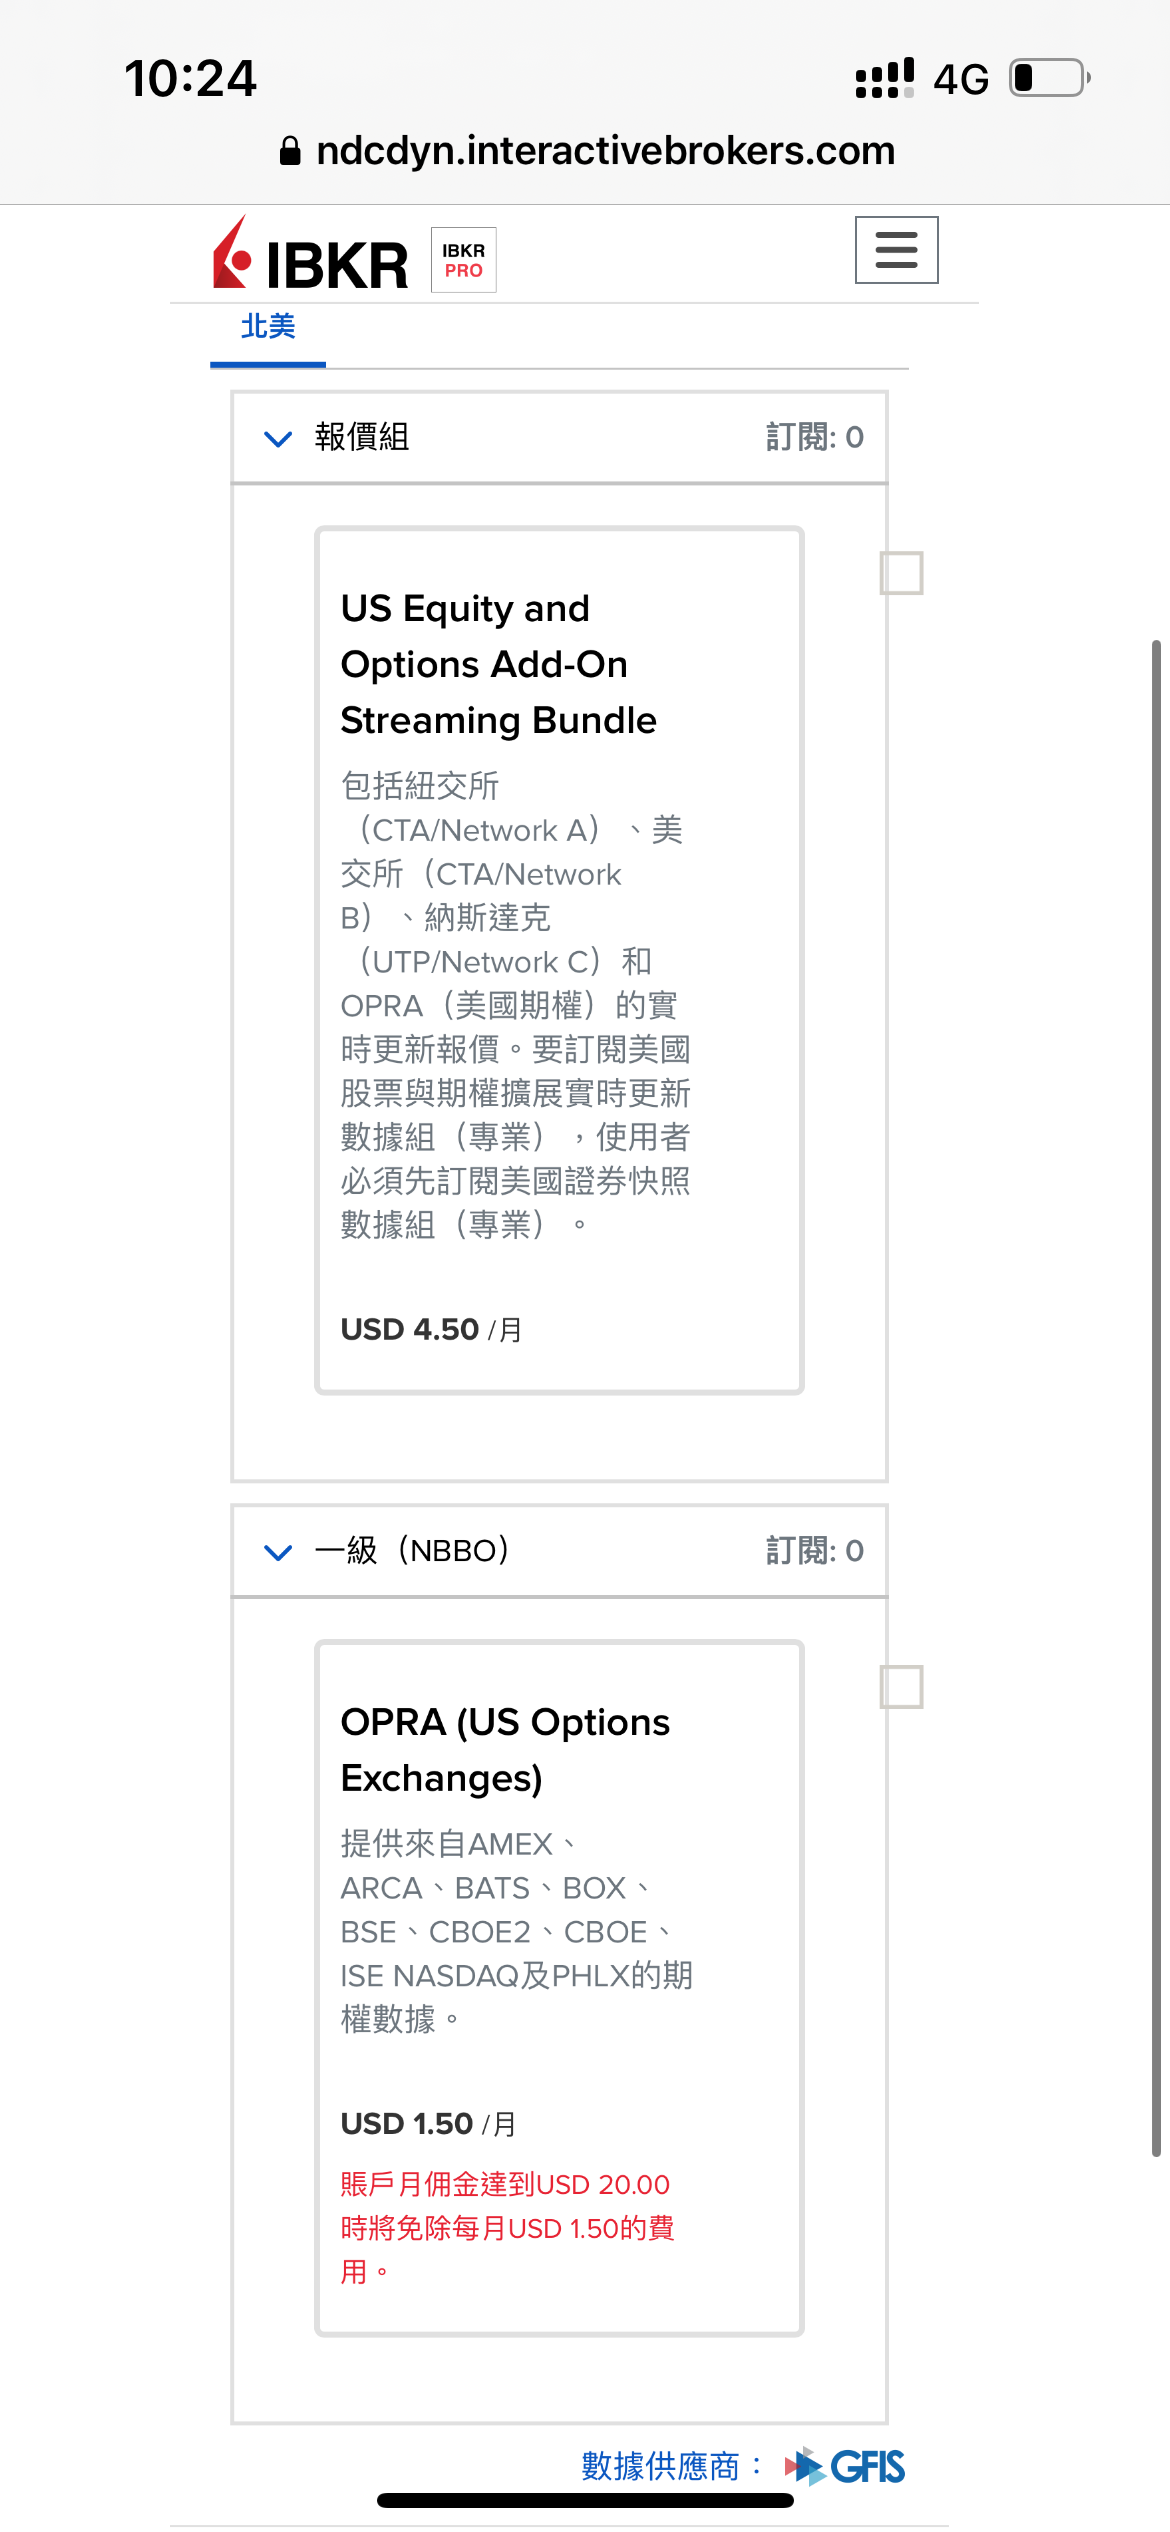Tap the cellular signal bars icon

(884, 78)
